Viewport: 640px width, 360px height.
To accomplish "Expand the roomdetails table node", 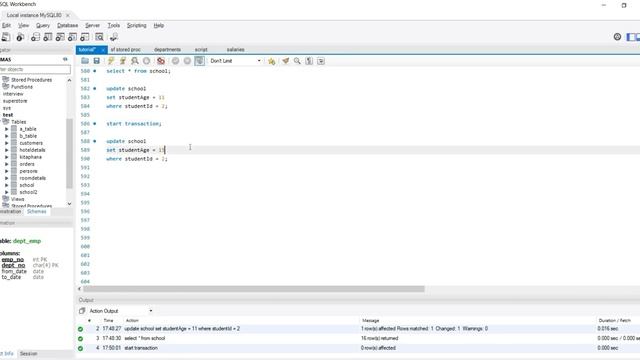I will click(7, 178).
